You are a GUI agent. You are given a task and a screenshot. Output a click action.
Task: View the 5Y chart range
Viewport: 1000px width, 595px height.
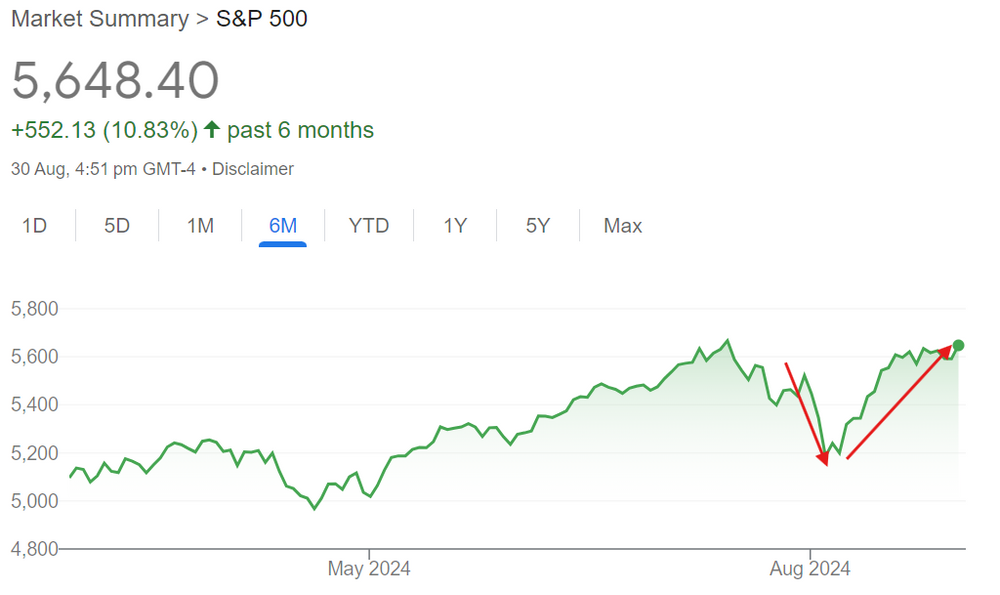(x=538, y=226)
